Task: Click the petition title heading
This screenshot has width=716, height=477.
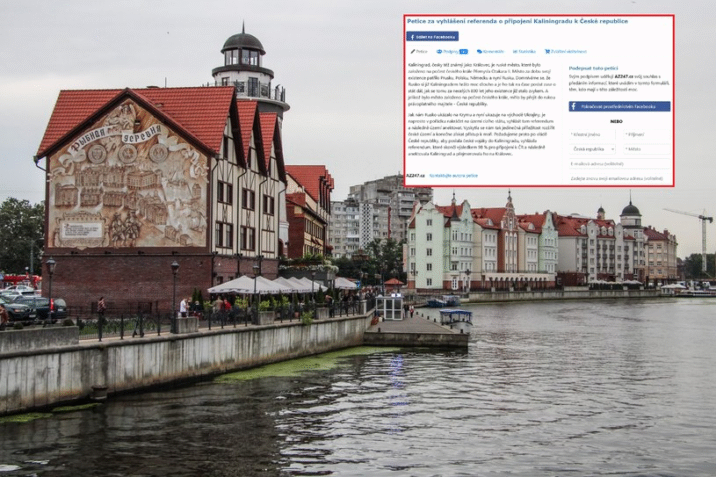Action: coord(517,21)
